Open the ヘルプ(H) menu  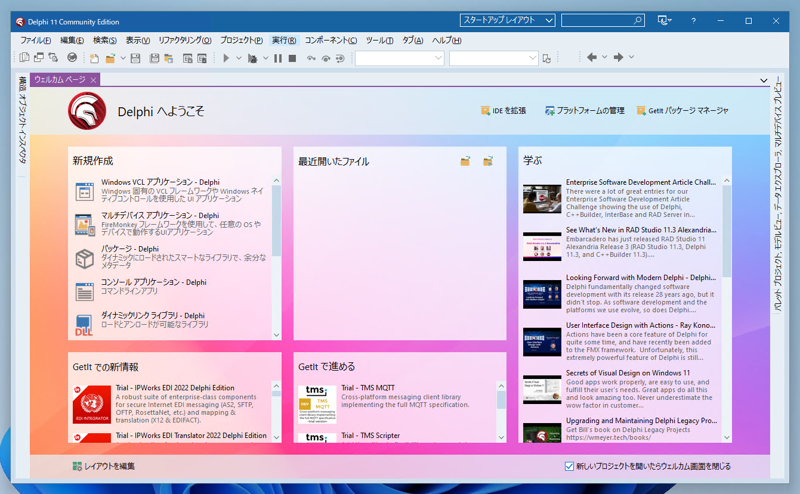point(447,40)
